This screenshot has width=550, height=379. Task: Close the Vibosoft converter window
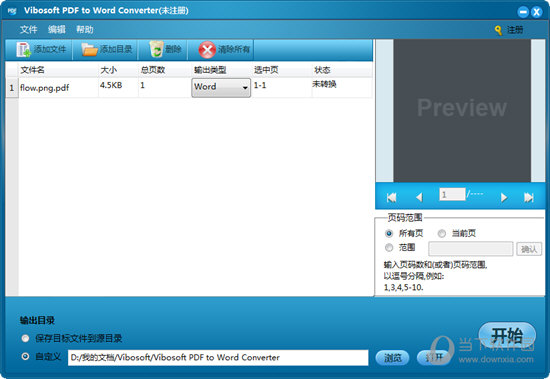click(x=536, y=12)
